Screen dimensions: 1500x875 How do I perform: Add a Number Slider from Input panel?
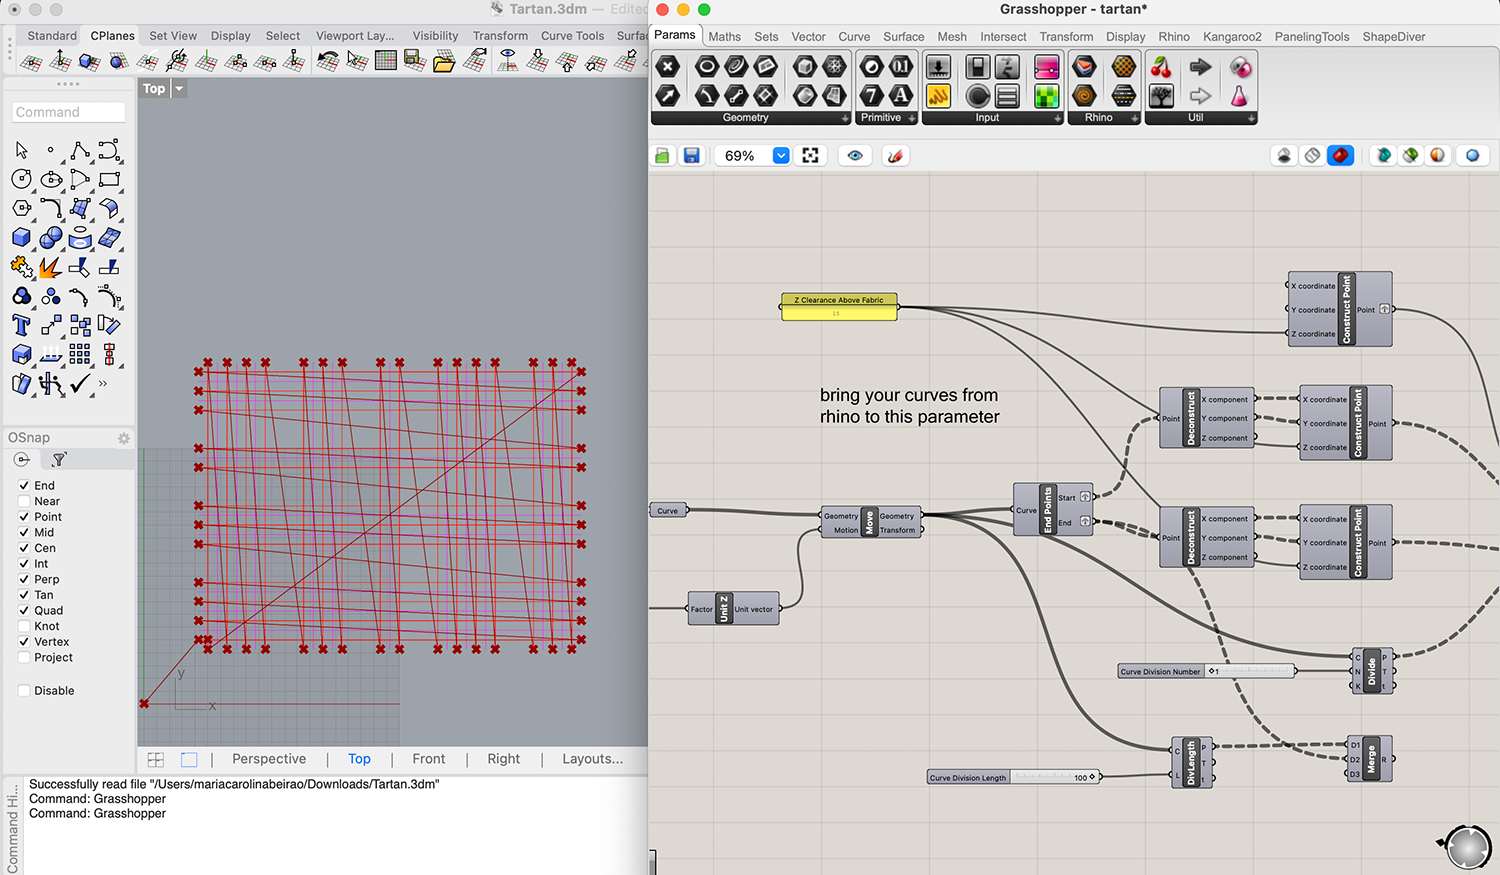[x=938, y=67]
